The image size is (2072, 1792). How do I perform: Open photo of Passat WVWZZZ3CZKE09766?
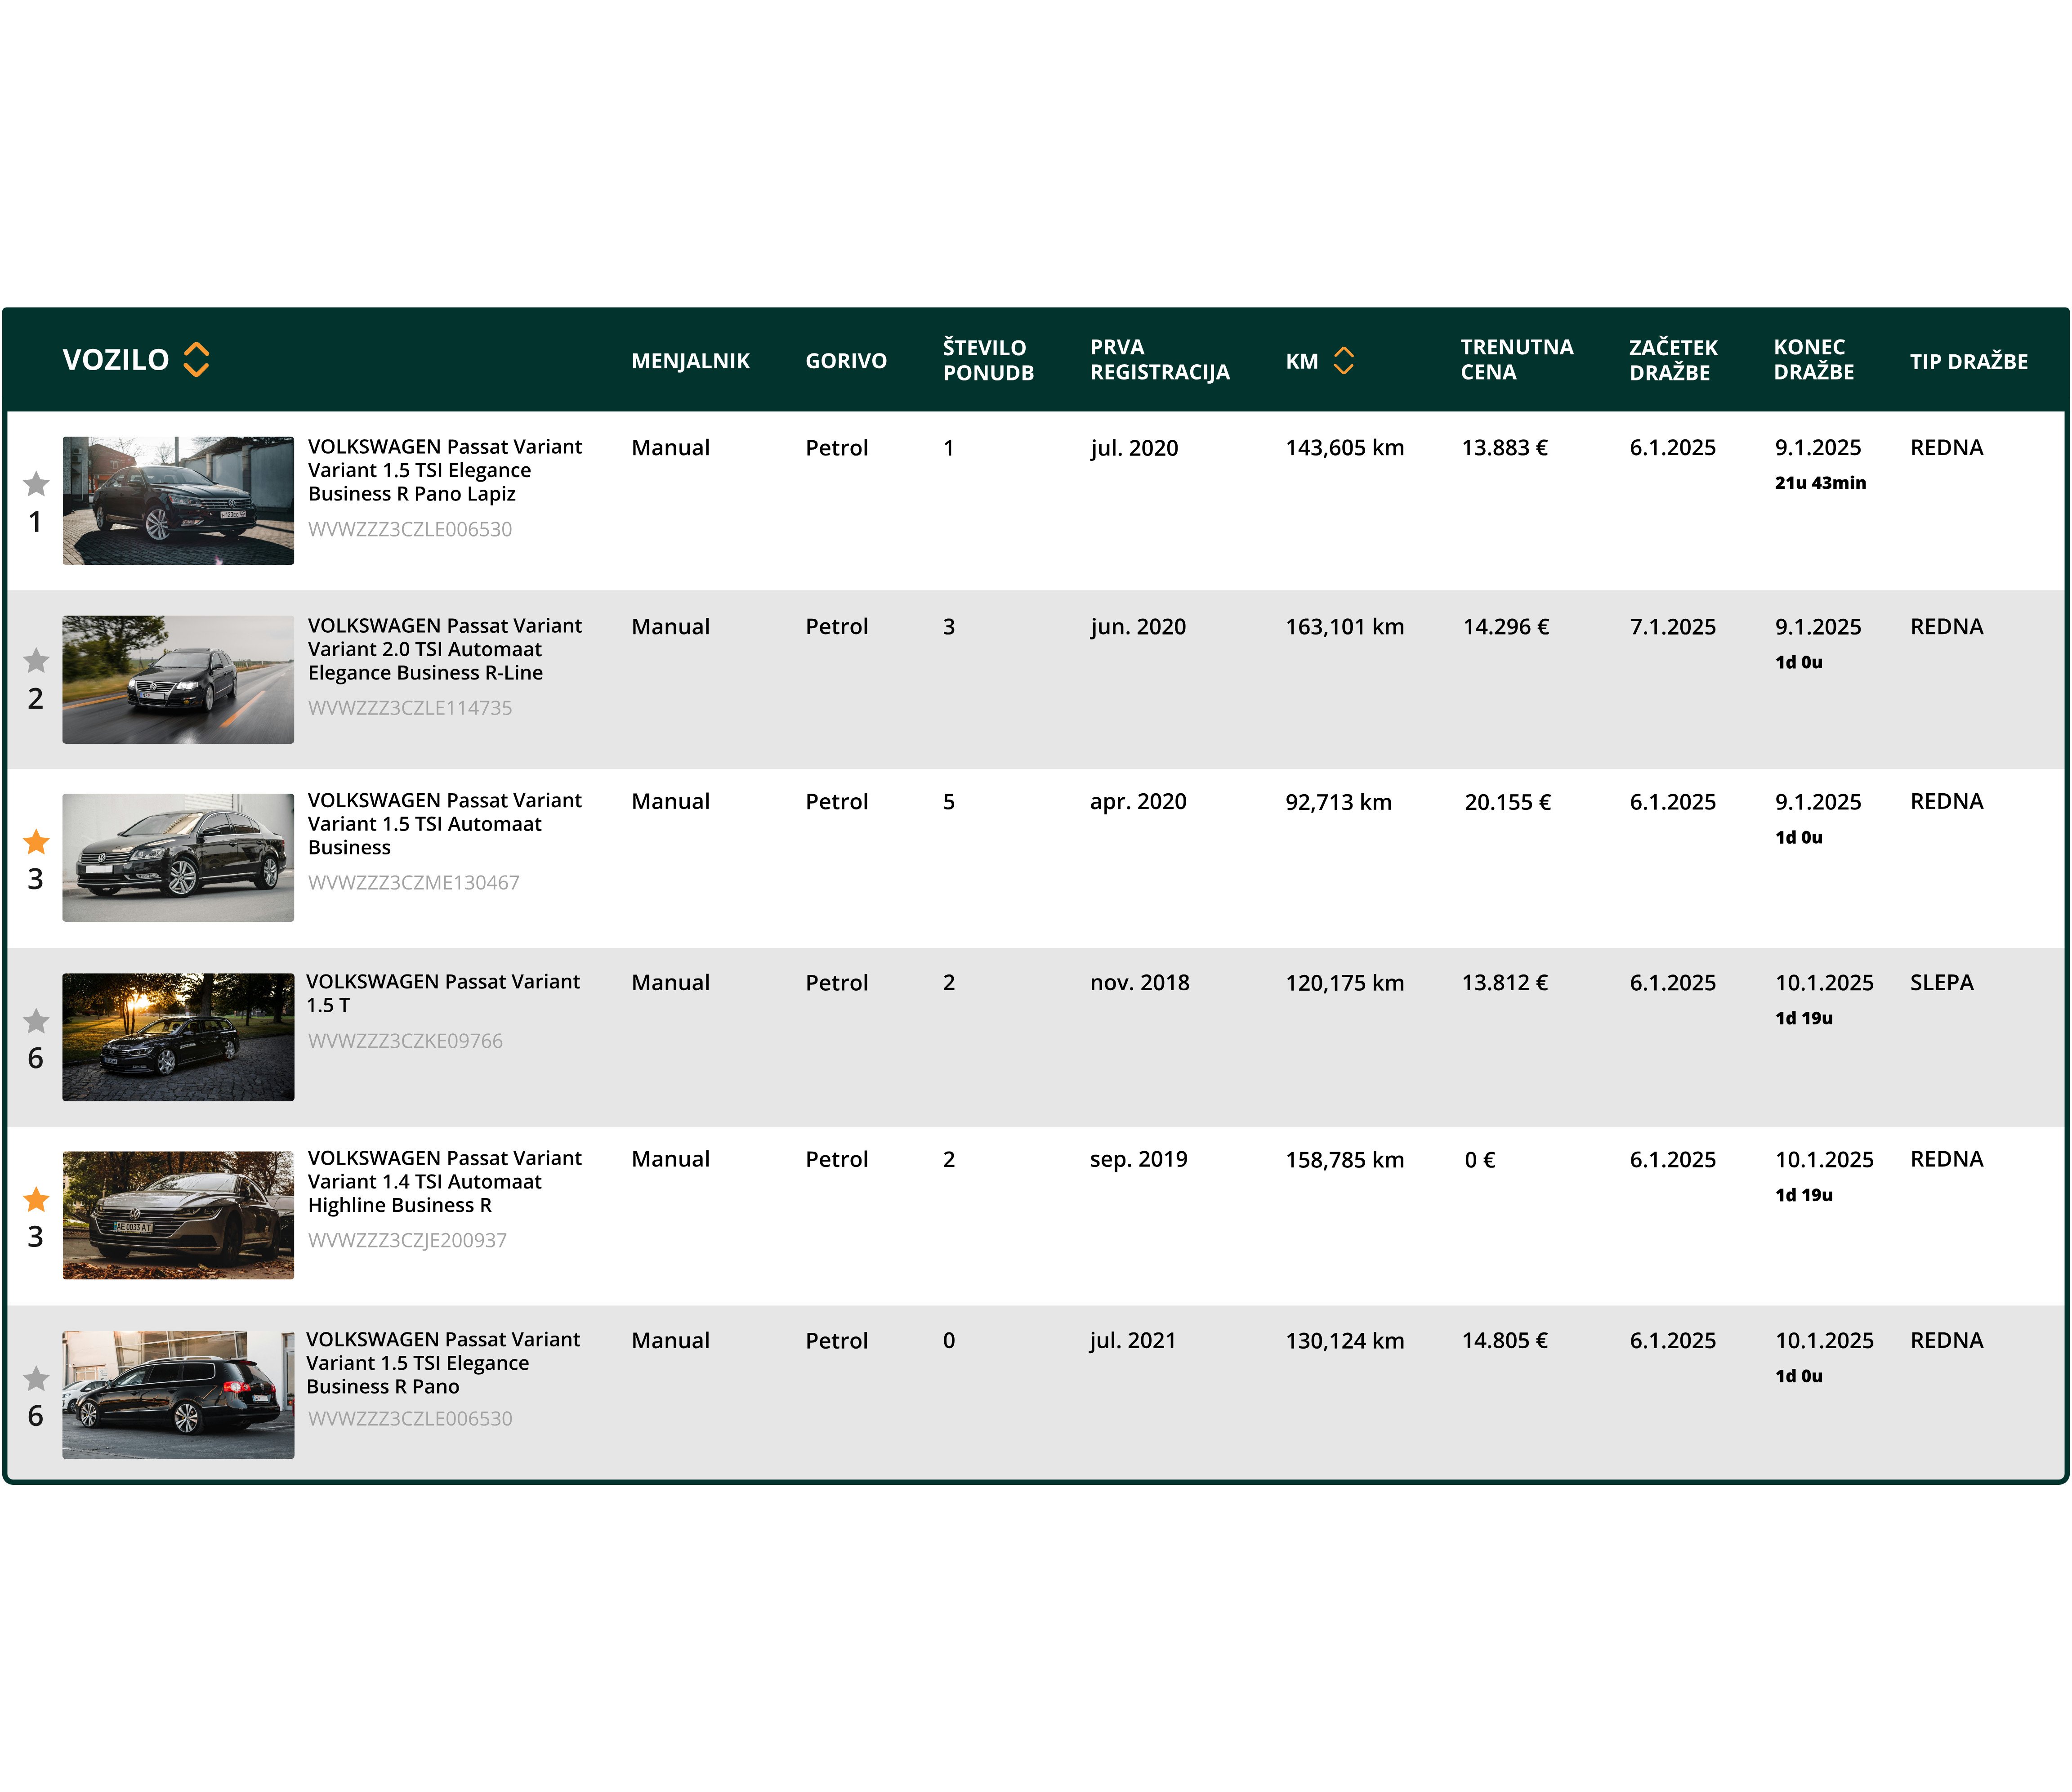178,1037
